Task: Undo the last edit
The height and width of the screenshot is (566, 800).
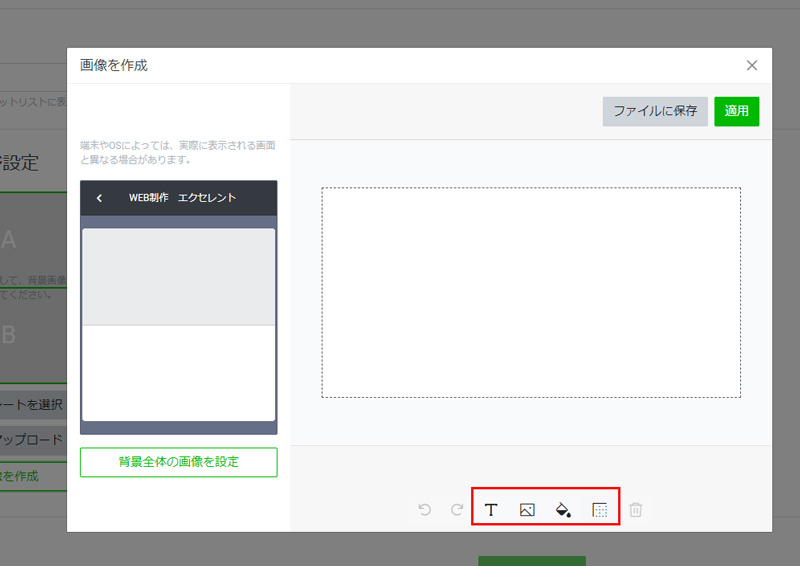Action: [424, 509]
